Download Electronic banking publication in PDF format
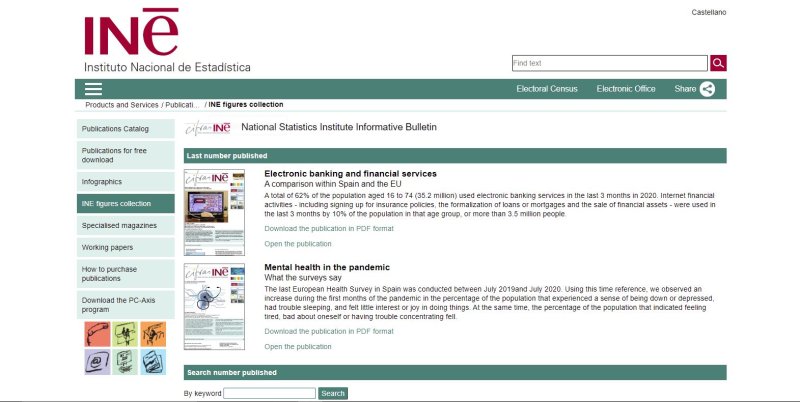Screen dimensions: 800x402 tap(328, 228)
